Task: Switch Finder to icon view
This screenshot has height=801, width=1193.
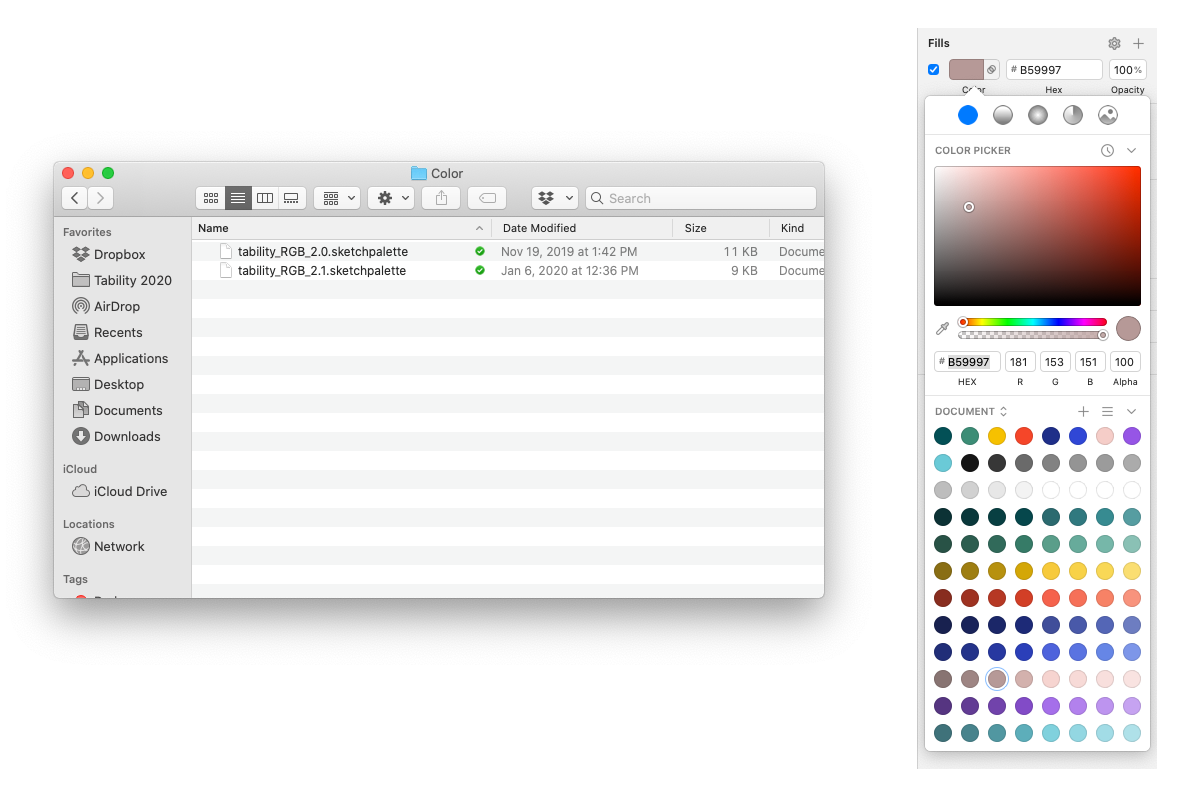Action: [211, 198]
